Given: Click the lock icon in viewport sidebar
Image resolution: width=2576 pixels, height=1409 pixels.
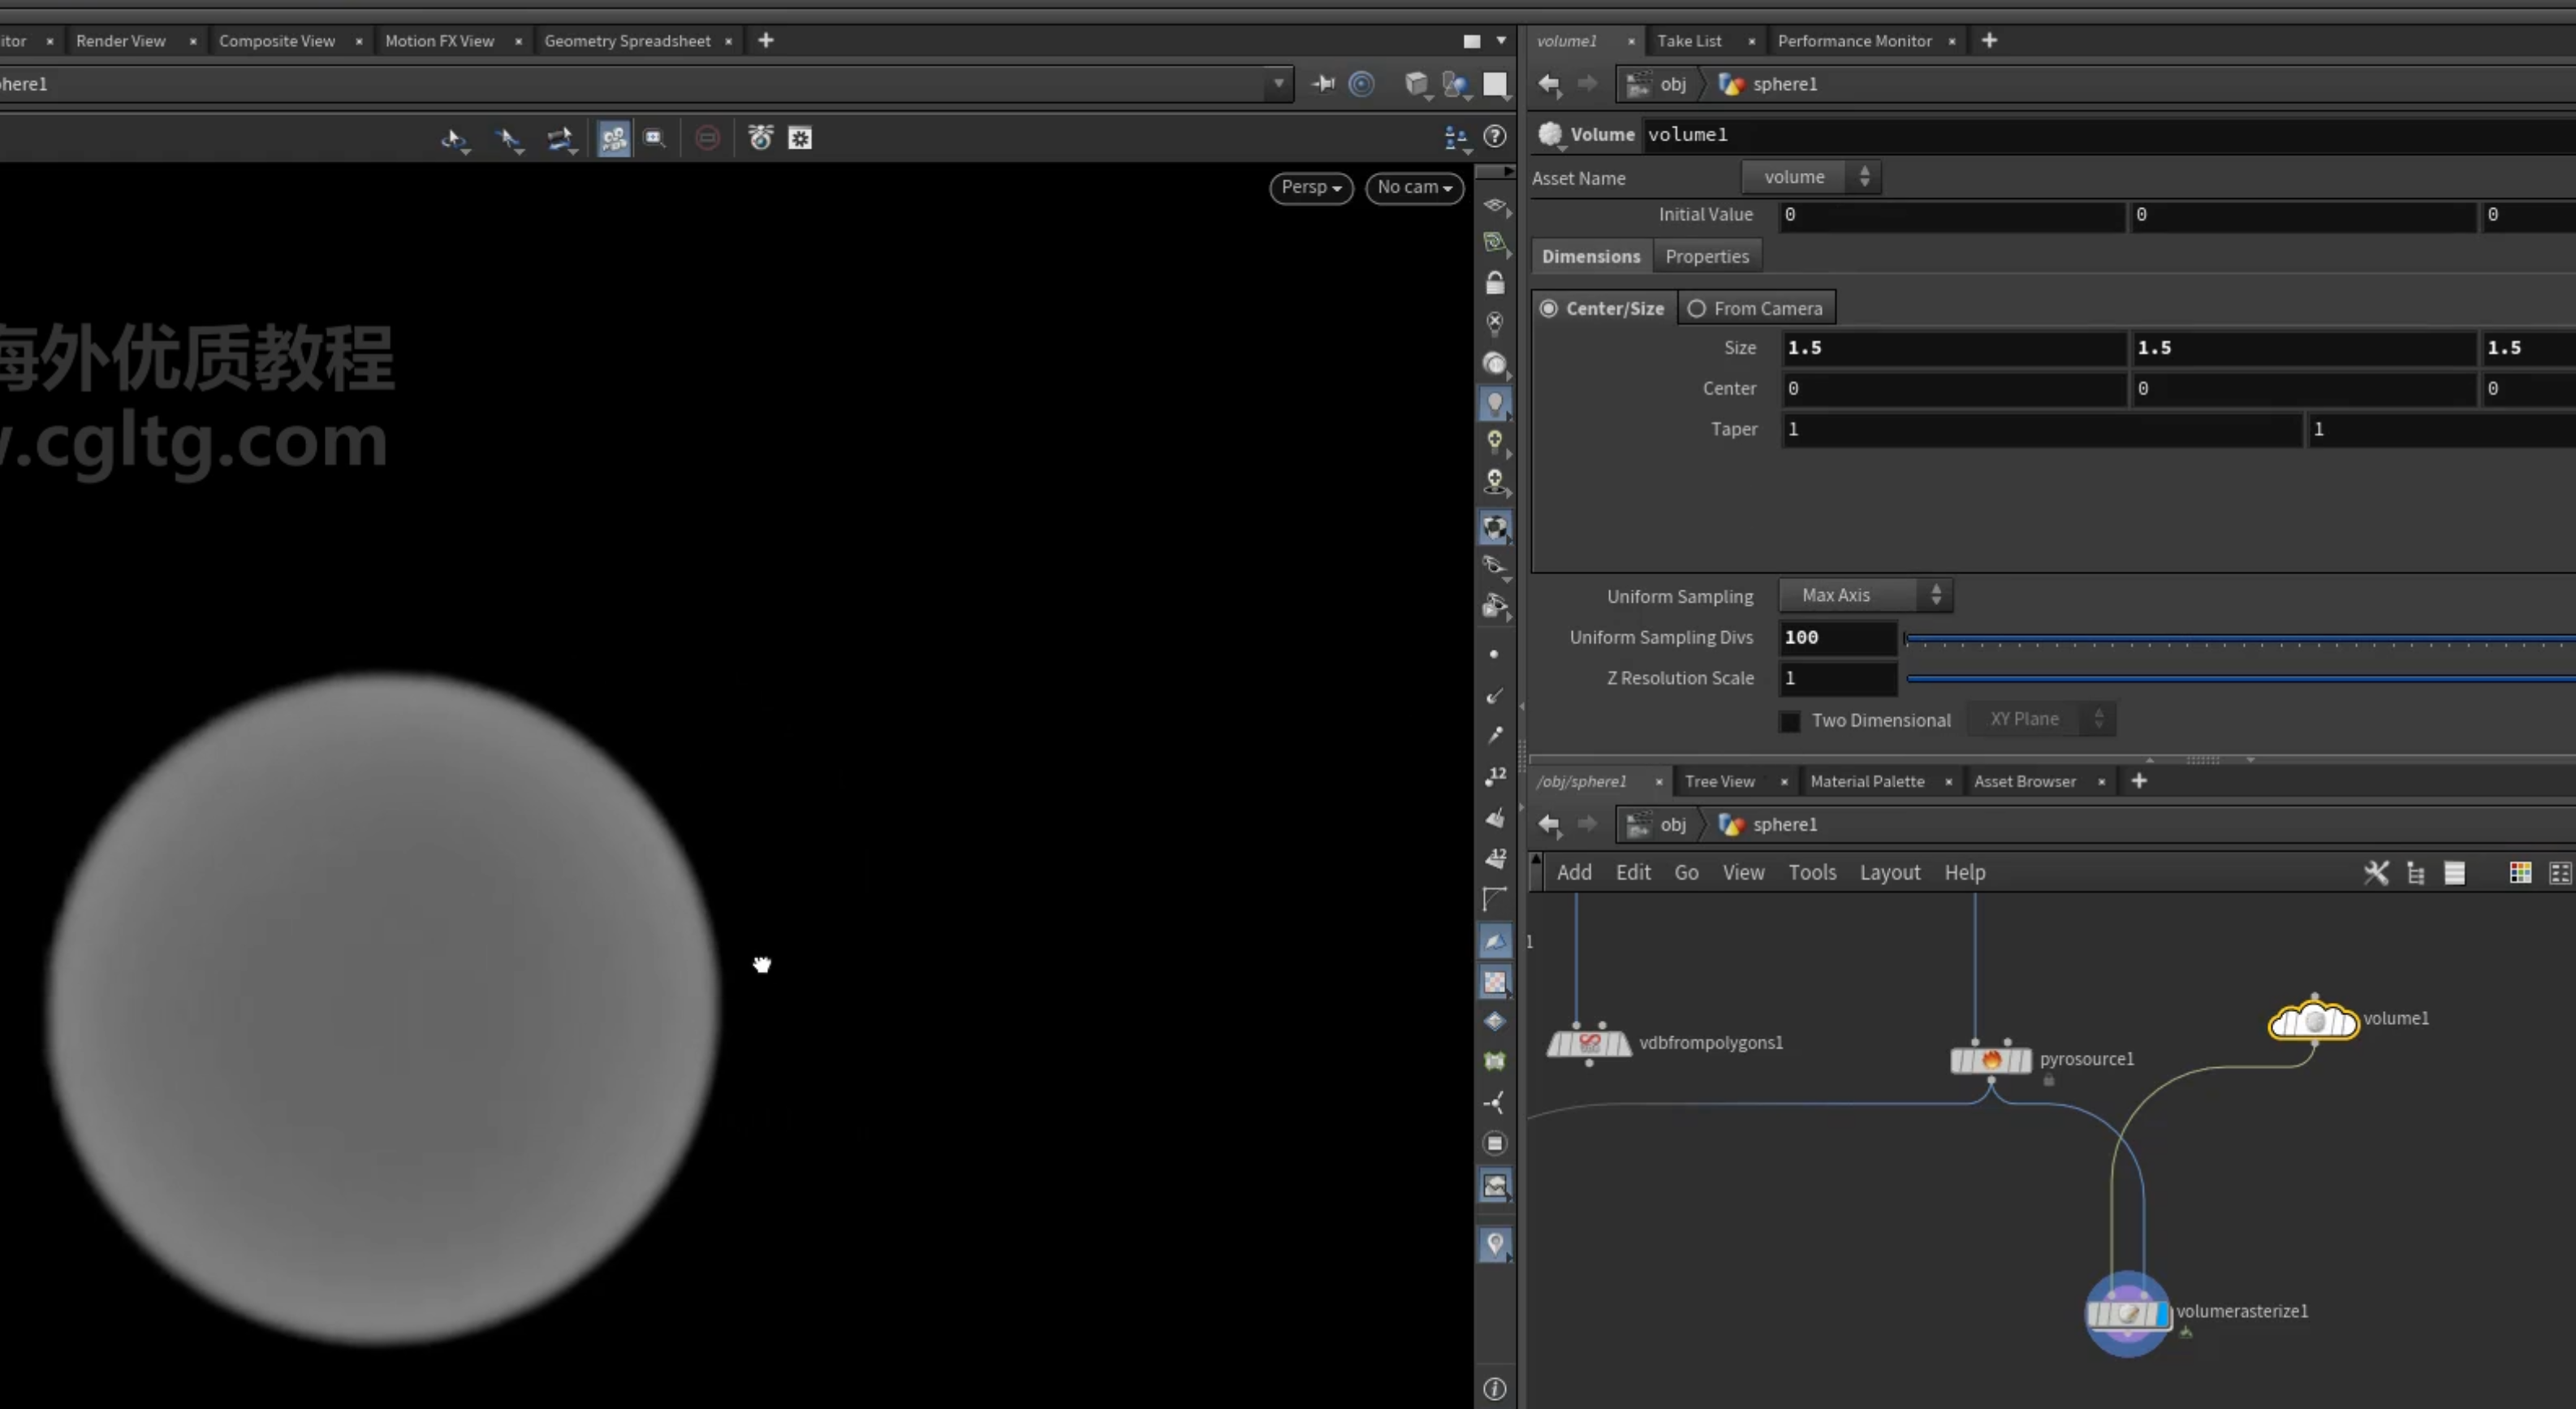Looking at the screenshot, I should click(1494, 283).
